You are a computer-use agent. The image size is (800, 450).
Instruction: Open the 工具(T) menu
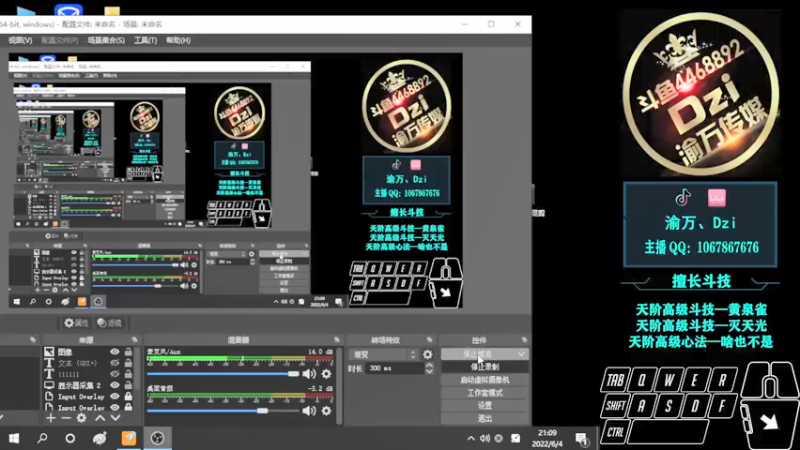[x=145, y=40]
